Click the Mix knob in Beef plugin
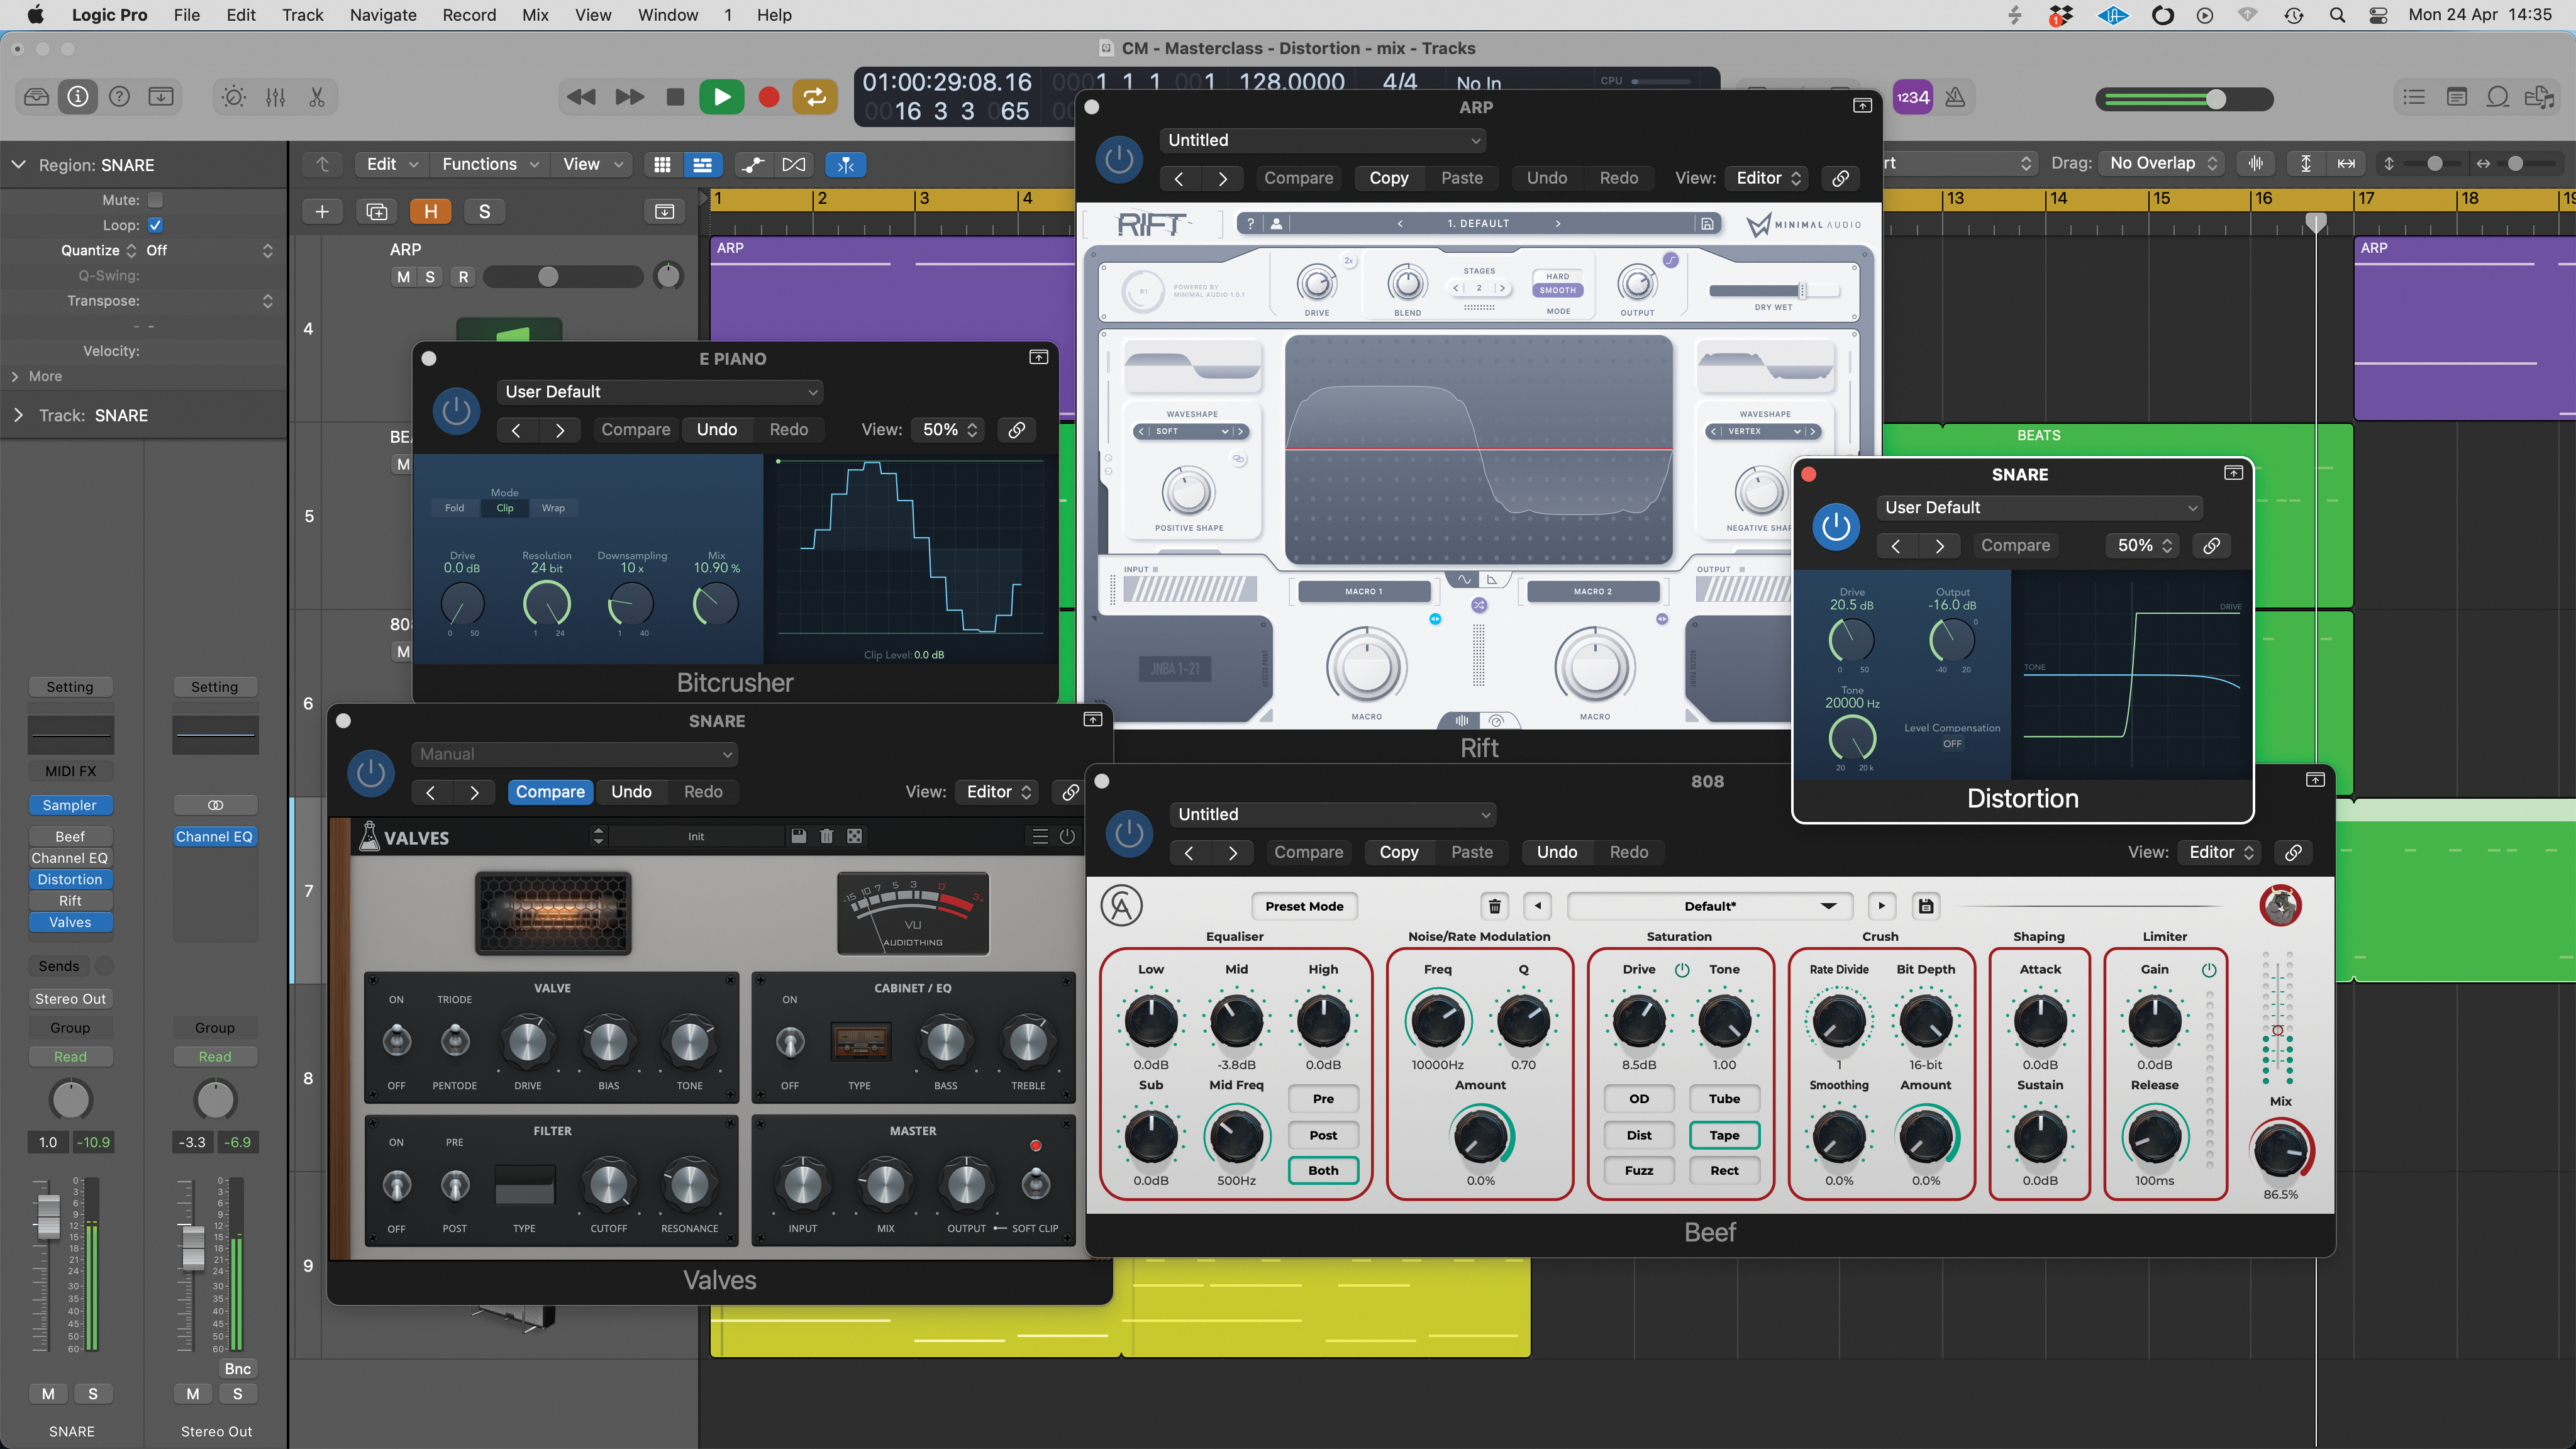This screenshot has width=2576, height=1449. point(2281,1150)
